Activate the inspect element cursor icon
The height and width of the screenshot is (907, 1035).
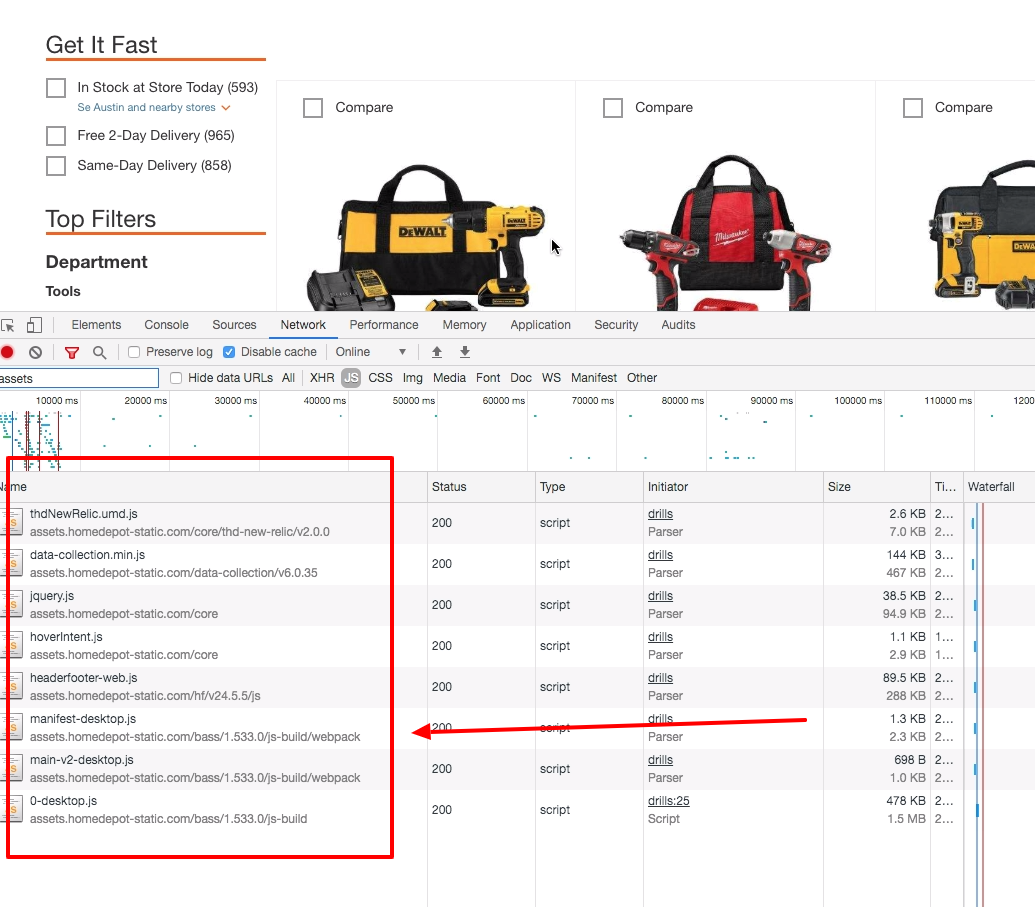click(8, 325)
